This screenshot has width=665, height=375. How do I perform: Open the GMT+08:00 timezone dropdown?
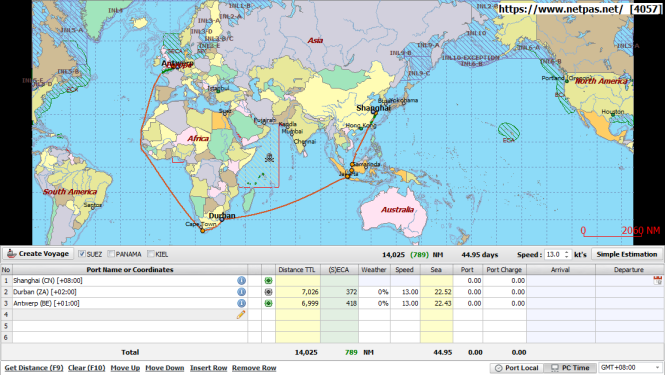tap(630, 367)
